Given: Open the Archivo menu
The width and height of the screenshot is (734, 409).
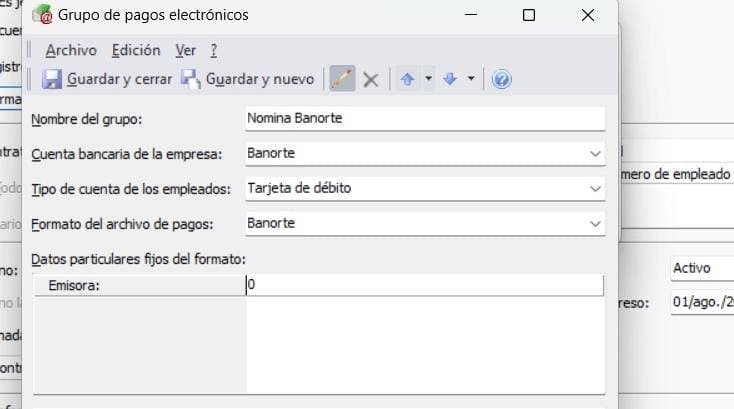Looking at the screenshot, I should [71, 50].
